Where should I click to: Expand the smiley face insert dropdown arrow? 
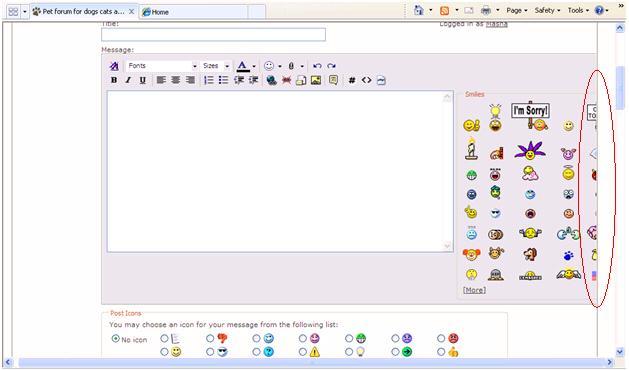pyautogui.click(x=280, y=66)
